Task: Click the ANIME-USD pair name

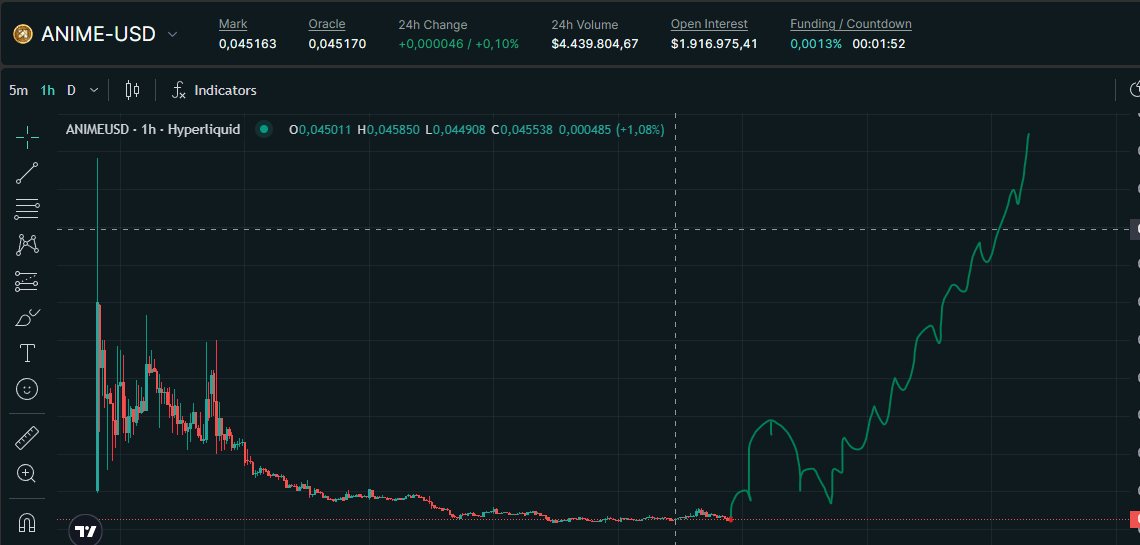Action: 98,34
